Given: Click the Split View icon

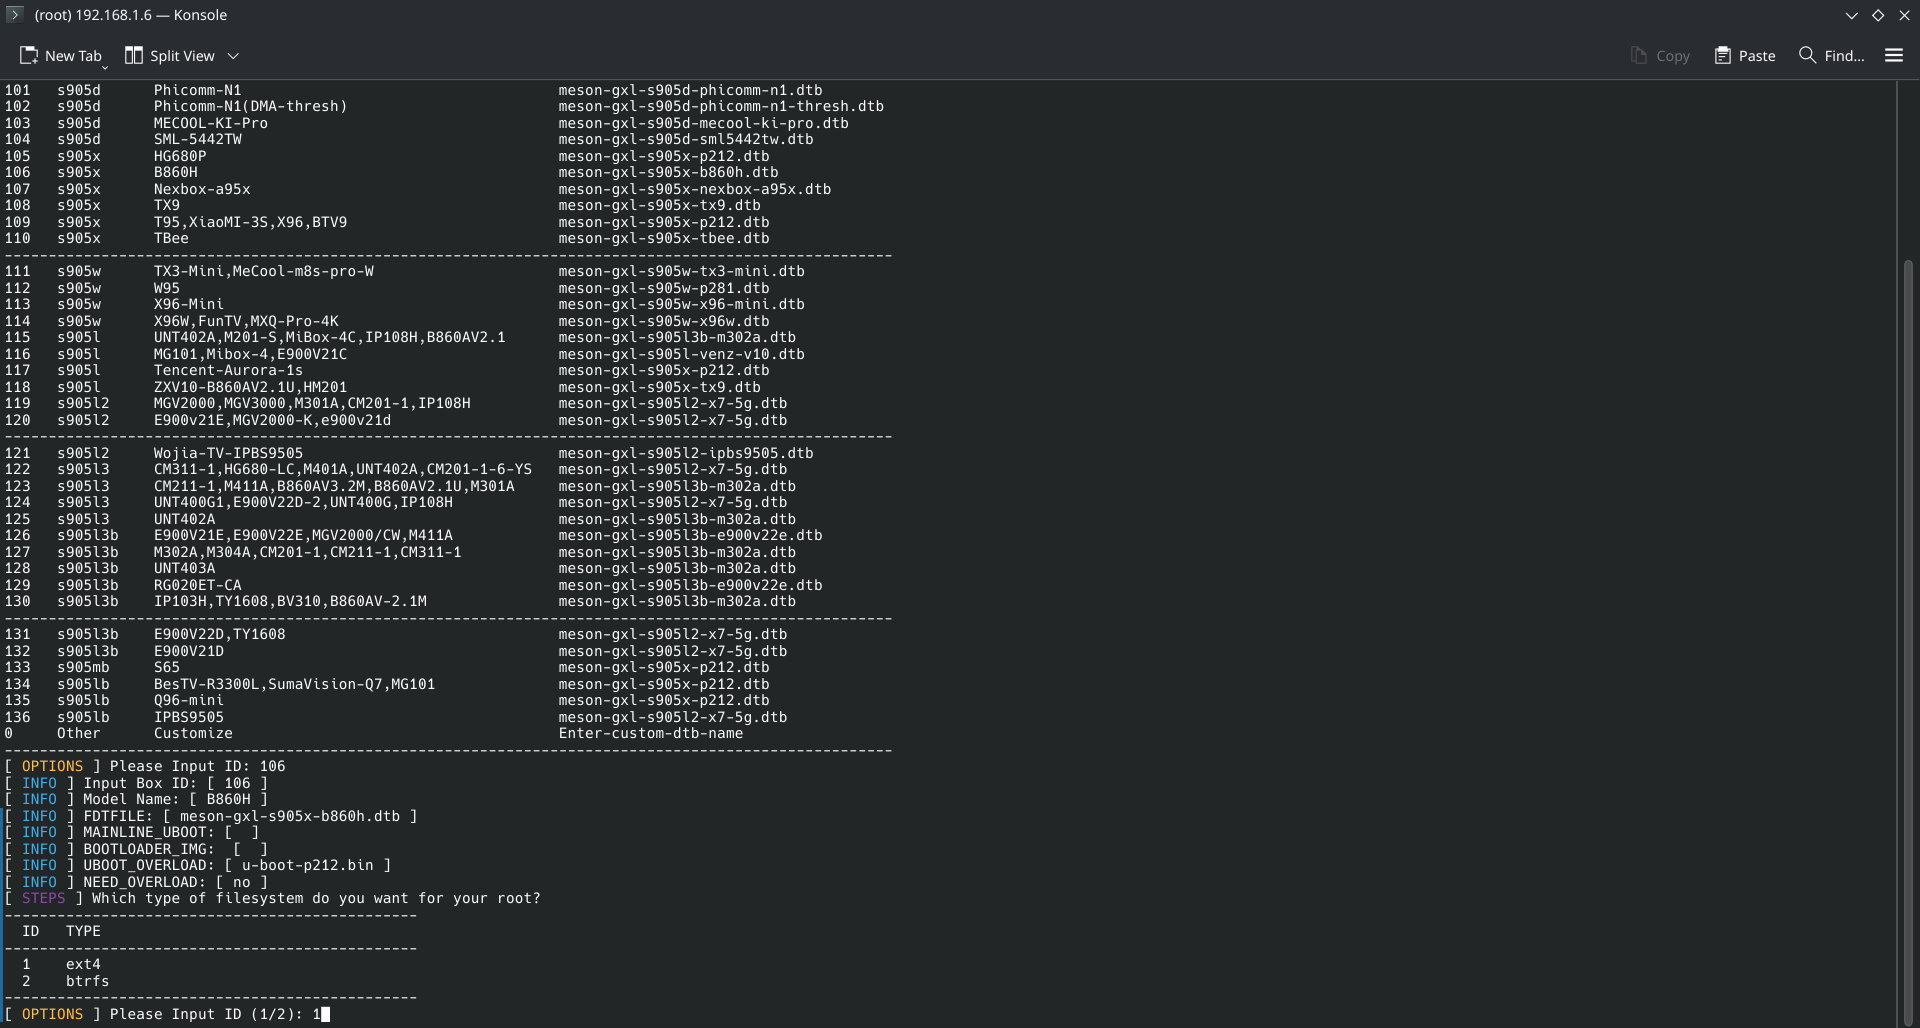Looking at the screenshot, I should click(x=134, y=56).
